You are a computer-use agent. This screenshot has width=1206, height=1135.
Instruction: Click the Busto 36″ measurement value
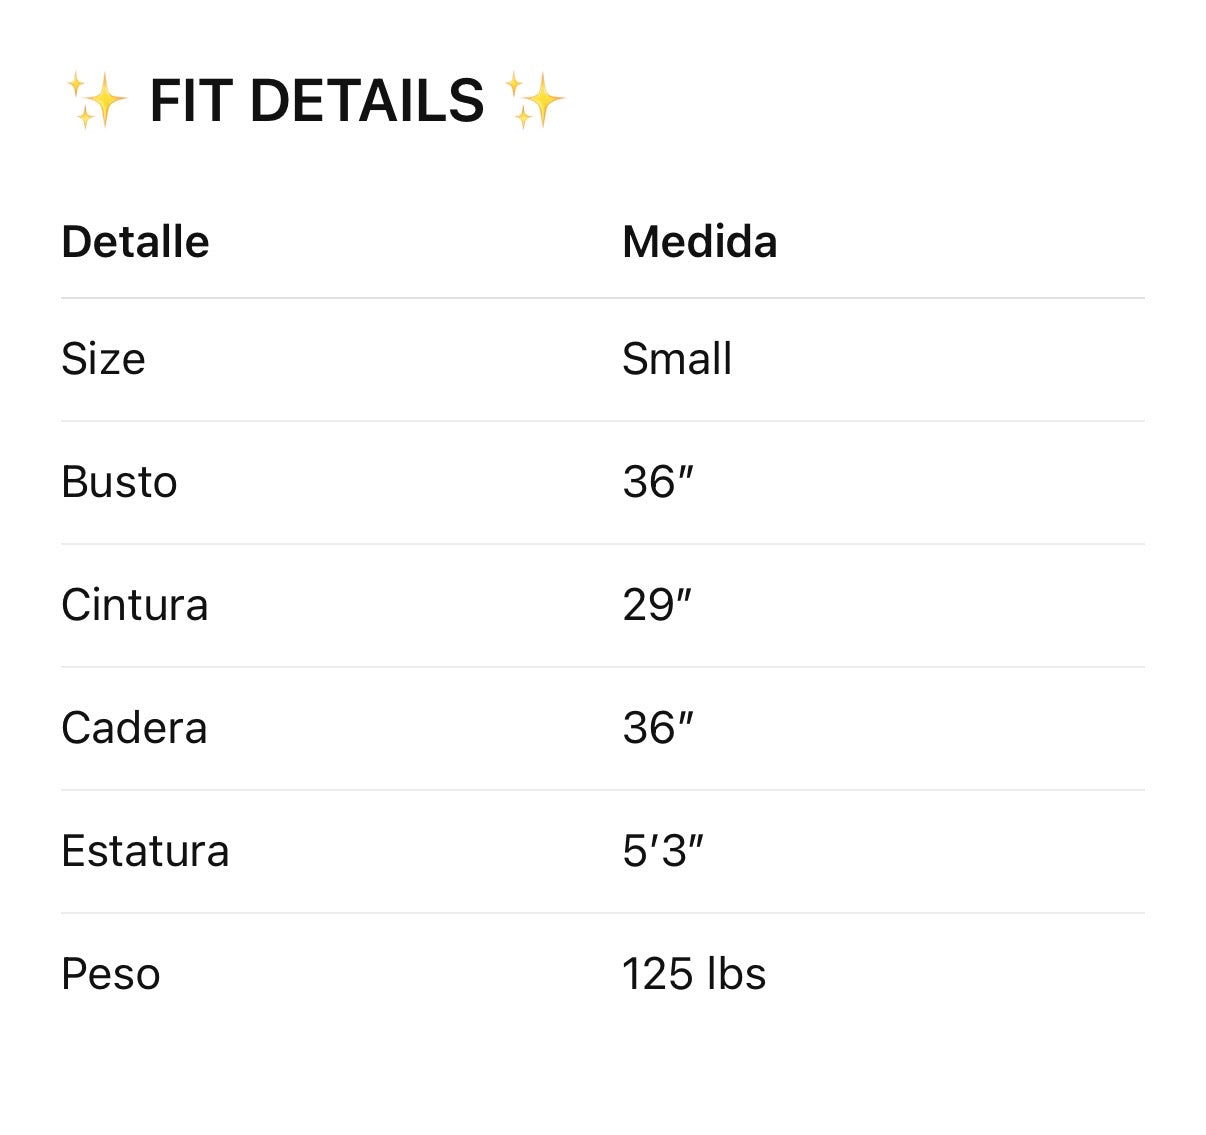pyautogui.click(x=657, y=482)
